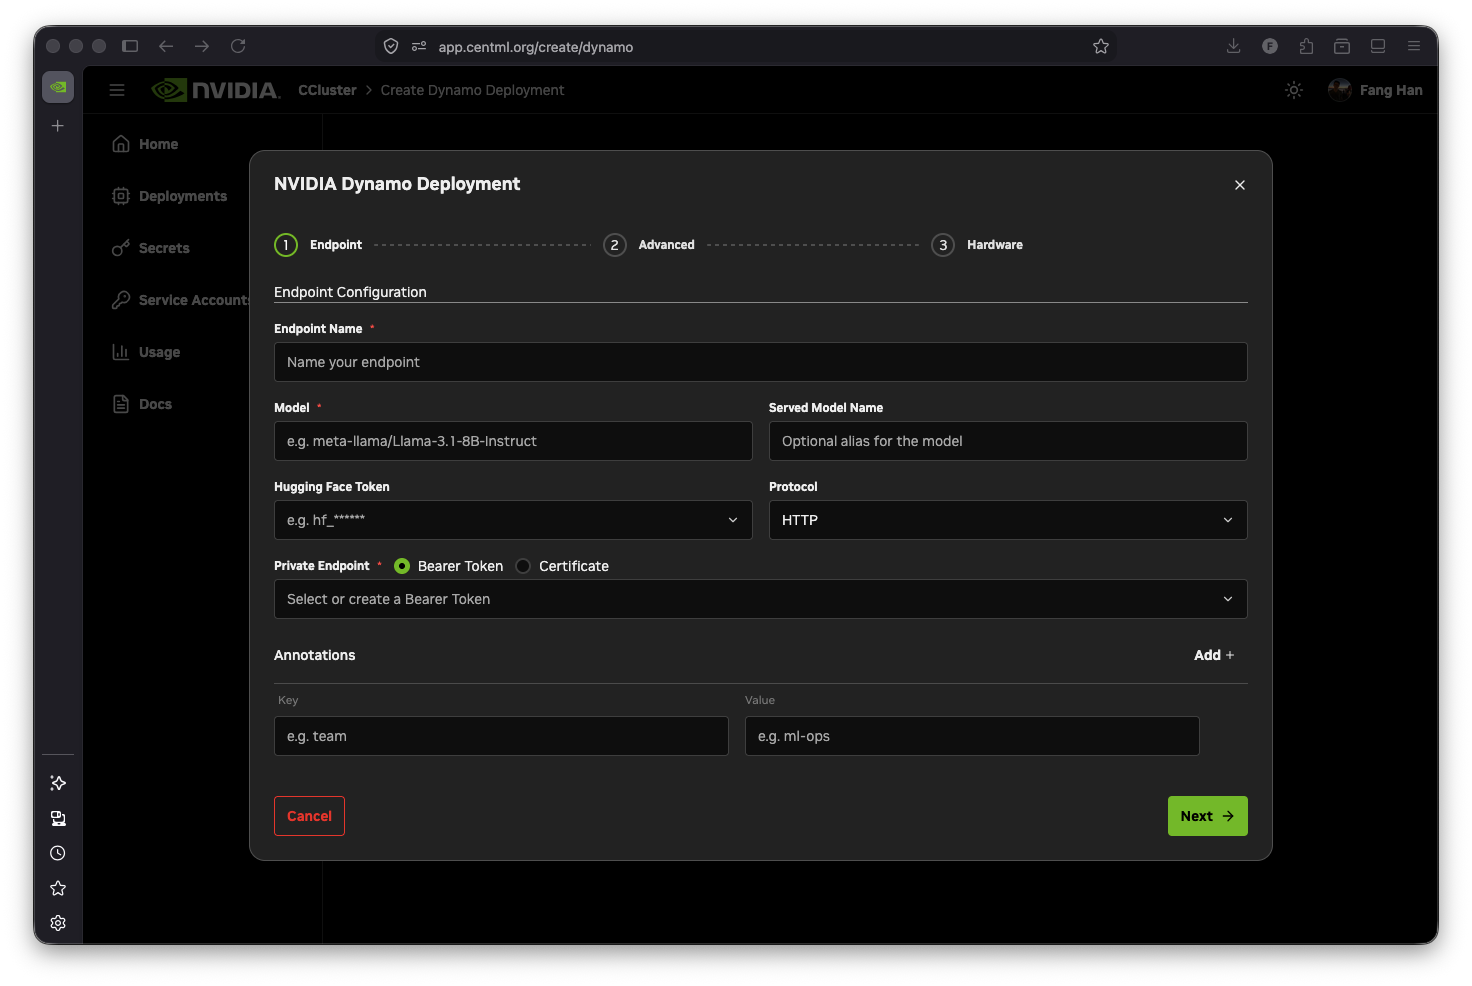Click the browser address bar URL
1472x986 pixels.
click(x=535, y=47)
